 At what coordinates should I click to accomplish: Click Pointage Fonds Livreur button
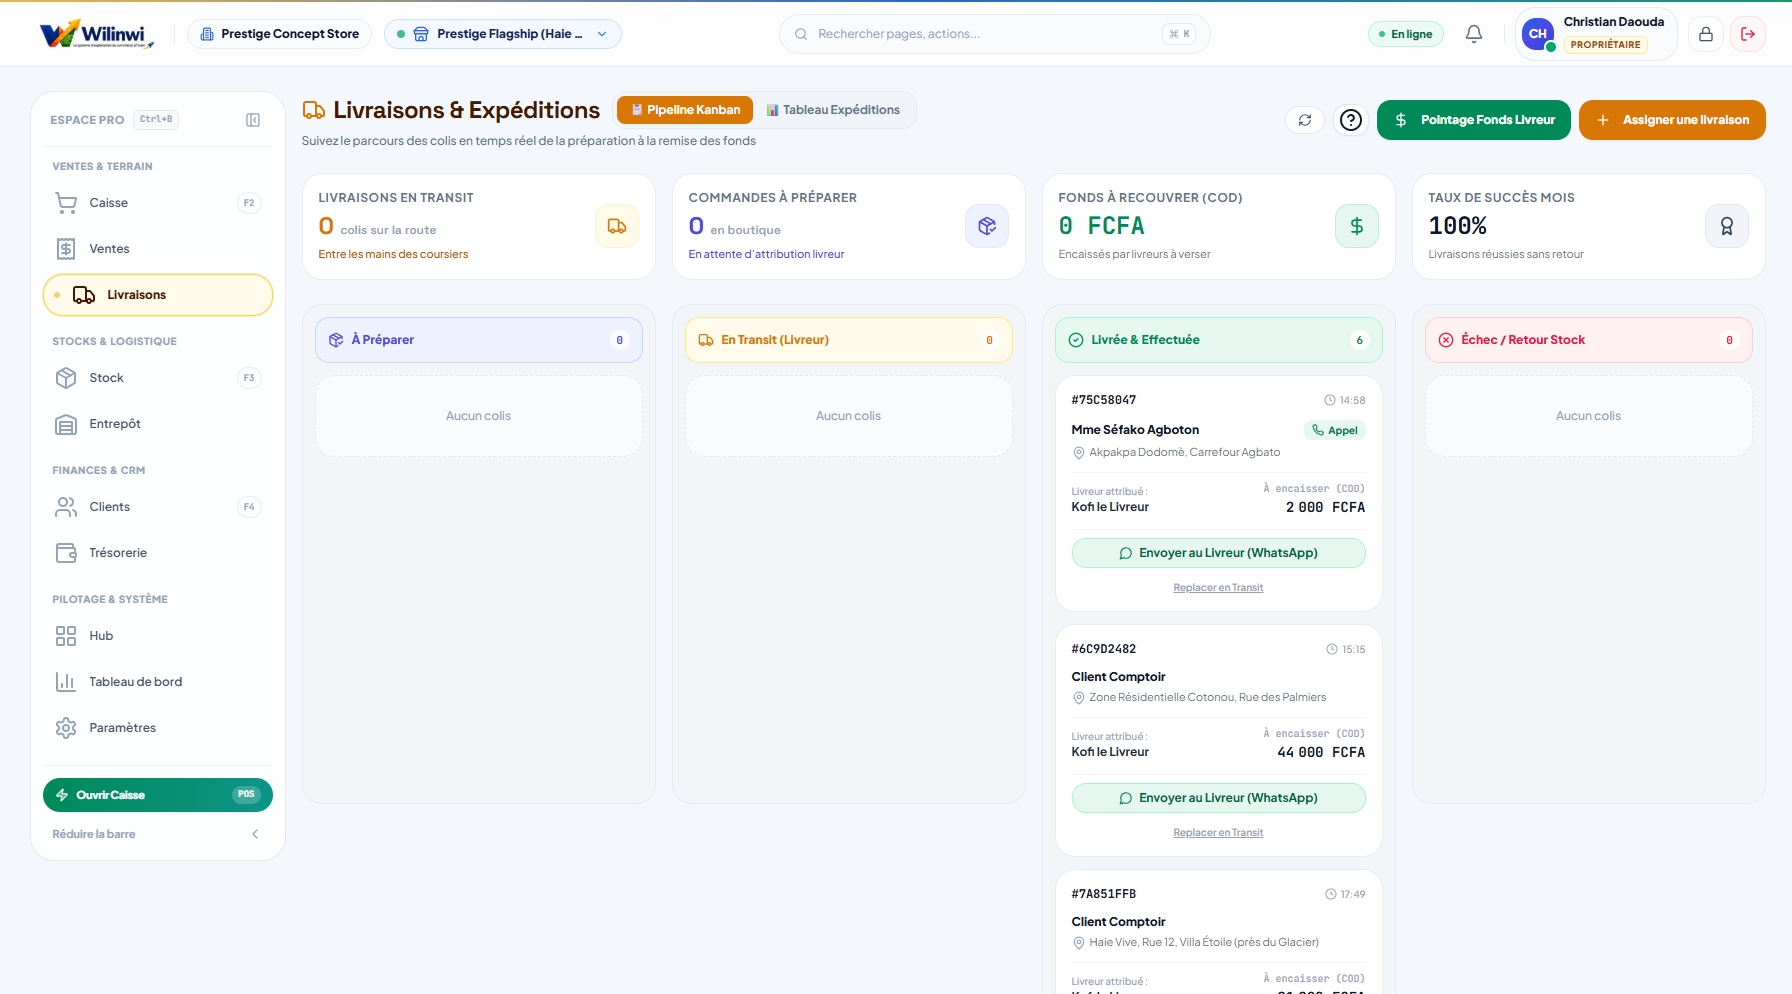1474,120
